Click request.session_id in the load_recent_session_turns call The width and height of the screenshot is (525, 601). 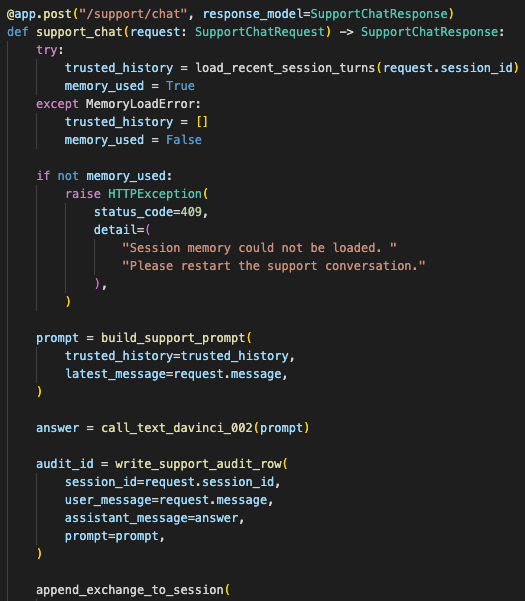coord(448,68)
